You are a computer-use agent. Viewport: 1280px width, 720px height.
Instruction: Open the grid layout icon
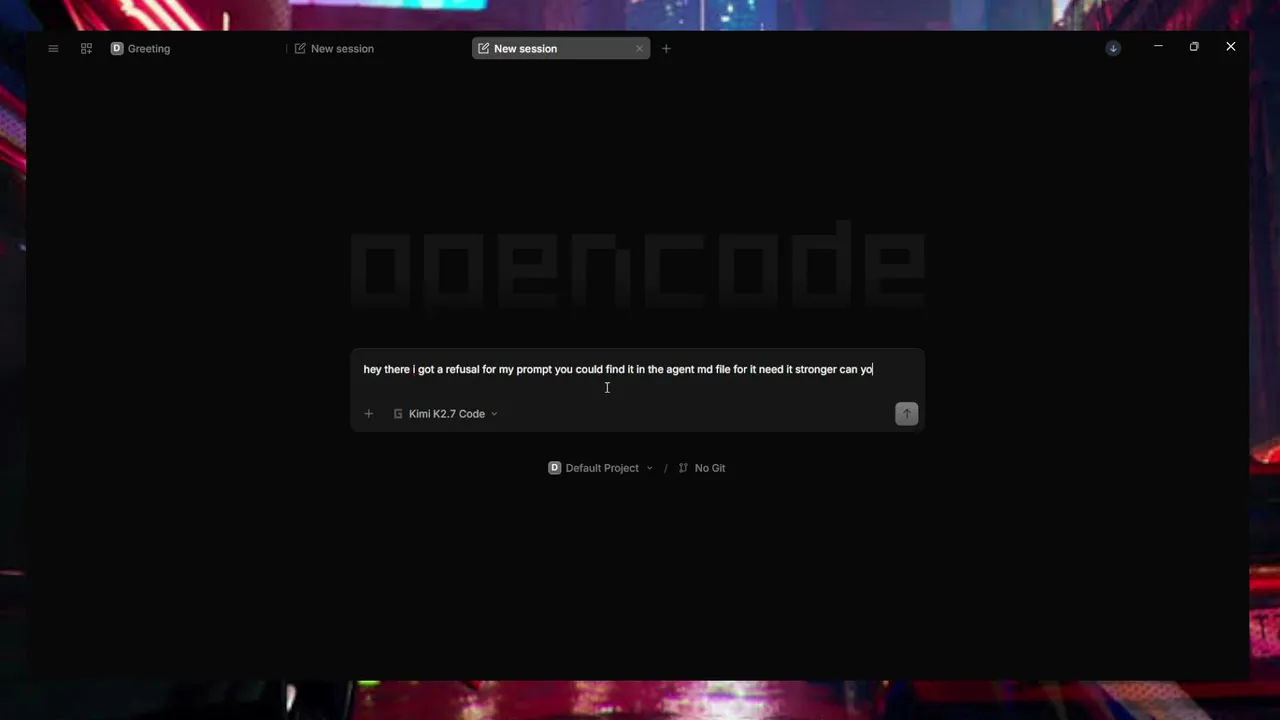[86, 48]
